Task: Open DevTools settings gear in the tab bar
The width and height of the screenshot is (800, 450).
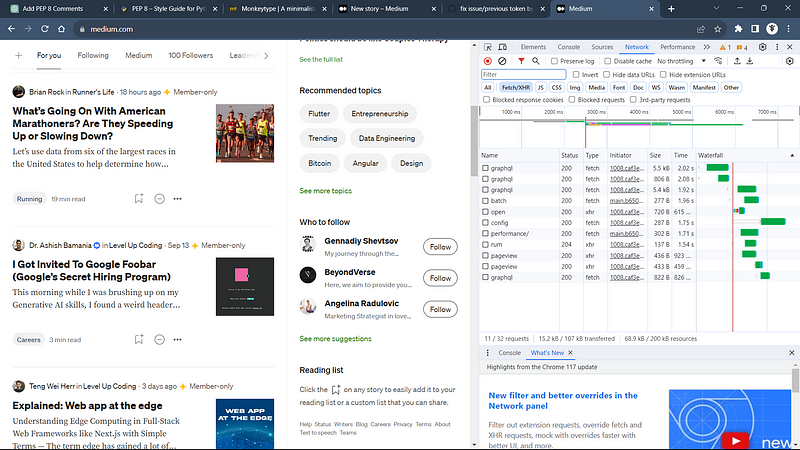Action: pyautogui.click(x=763, y=47)
